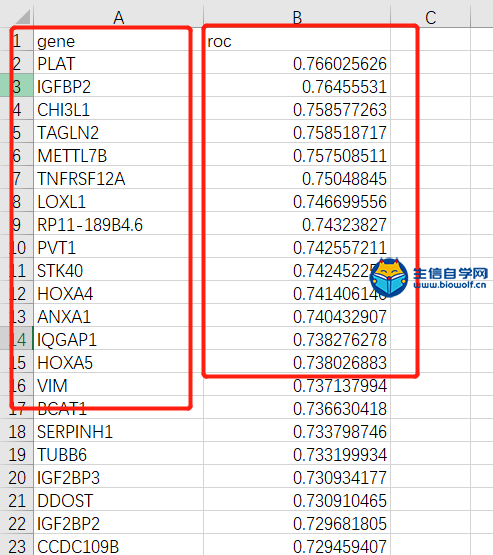Click the 'roc' header cell
The image size is (493, 555).
pos(297,40)
